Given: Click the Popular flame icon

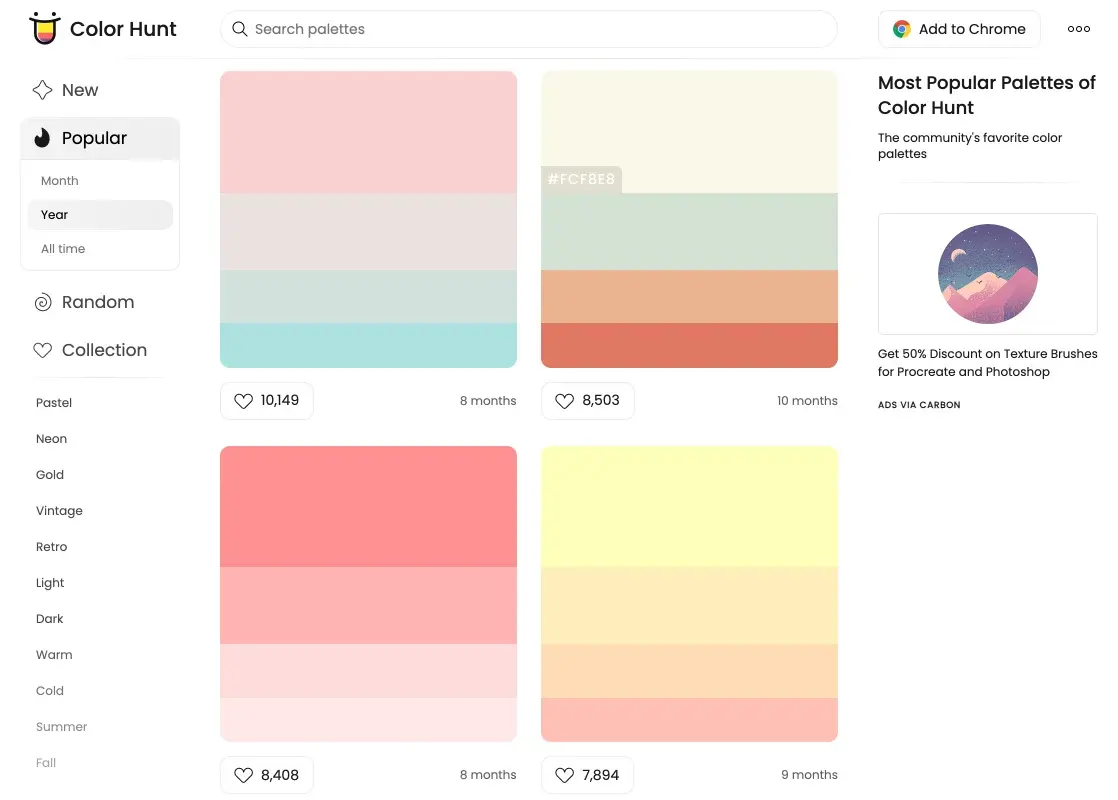Looking at the screenshot, I should point(42,139).
